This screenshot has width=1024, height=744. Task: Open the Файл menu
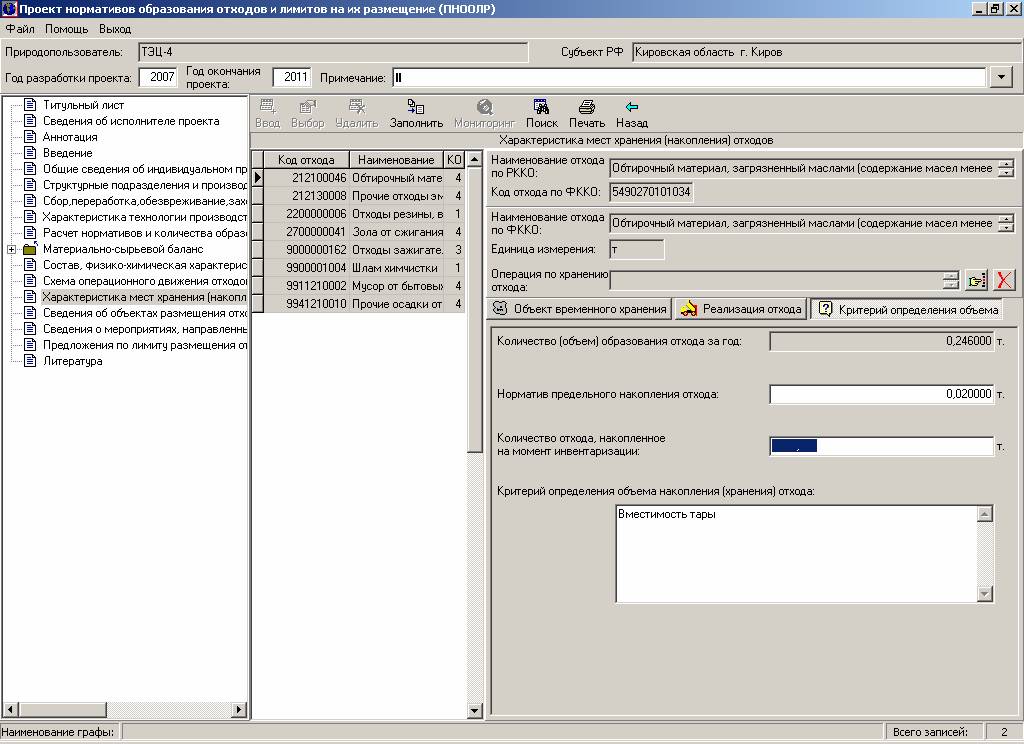(20, 29)
